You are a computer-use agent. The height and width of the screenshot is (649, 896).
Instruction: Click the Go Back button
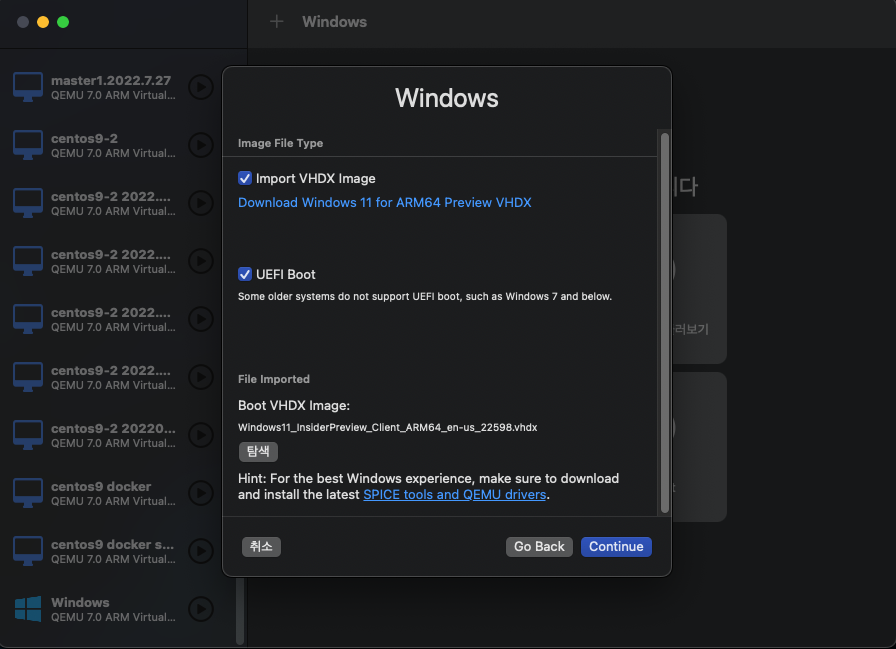click(539, 547)
